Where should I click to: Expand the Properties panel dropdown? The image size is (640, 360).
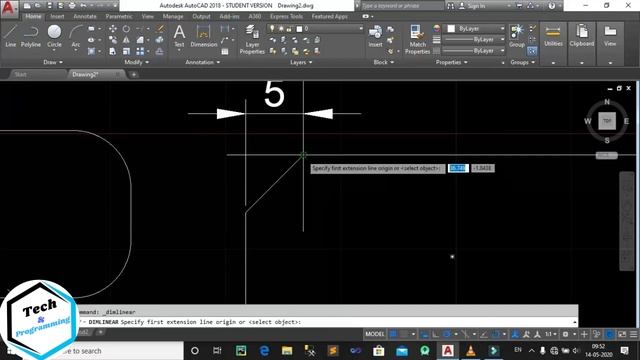pos(451,62)
